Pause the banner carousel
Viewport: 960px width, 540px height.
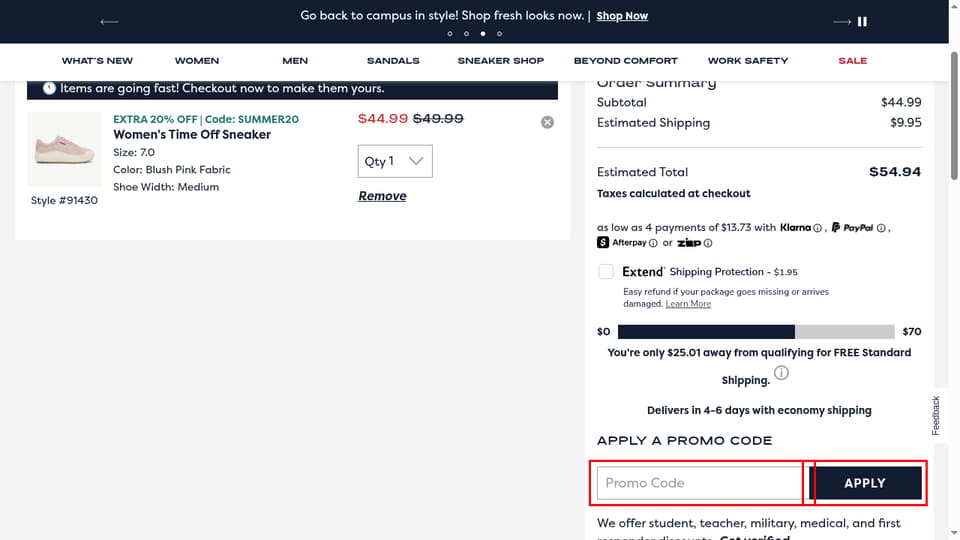click(862, 21)
